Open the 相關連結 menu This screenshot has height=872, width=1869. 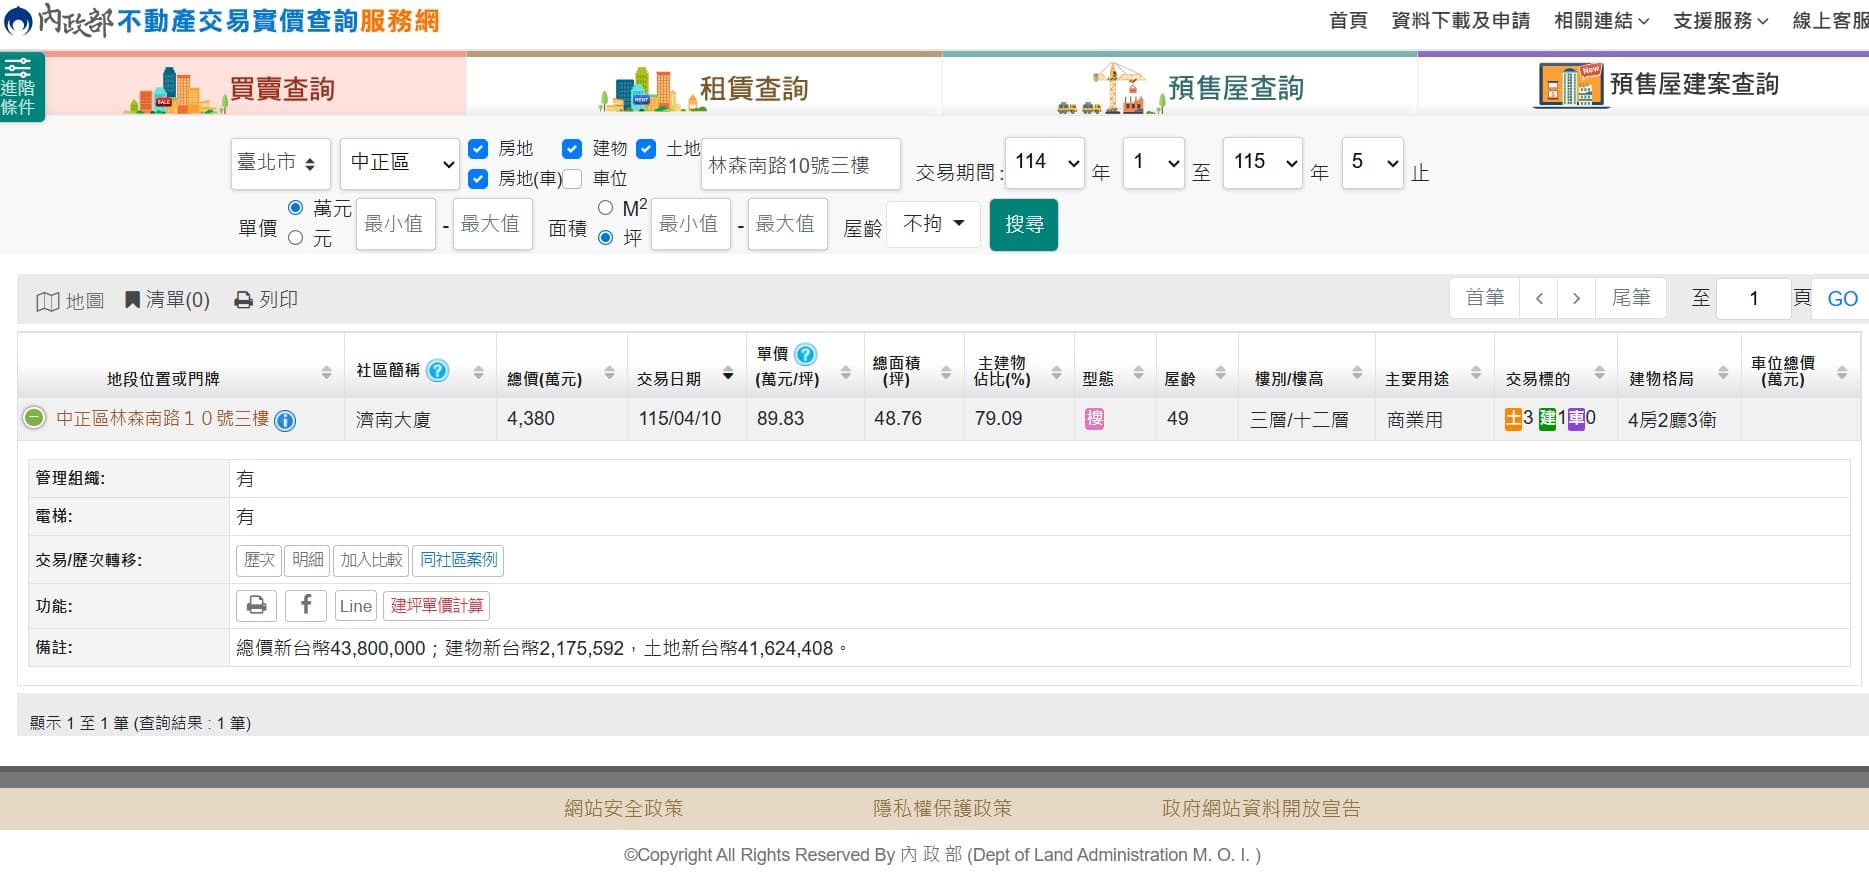click(x=1601, y=20)
